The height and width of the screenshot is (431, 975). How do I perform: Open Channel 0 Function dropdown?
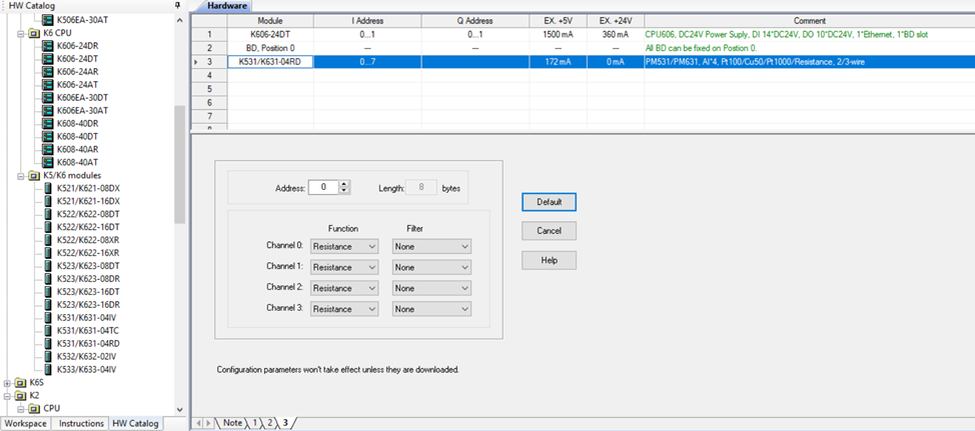point(344,247)
